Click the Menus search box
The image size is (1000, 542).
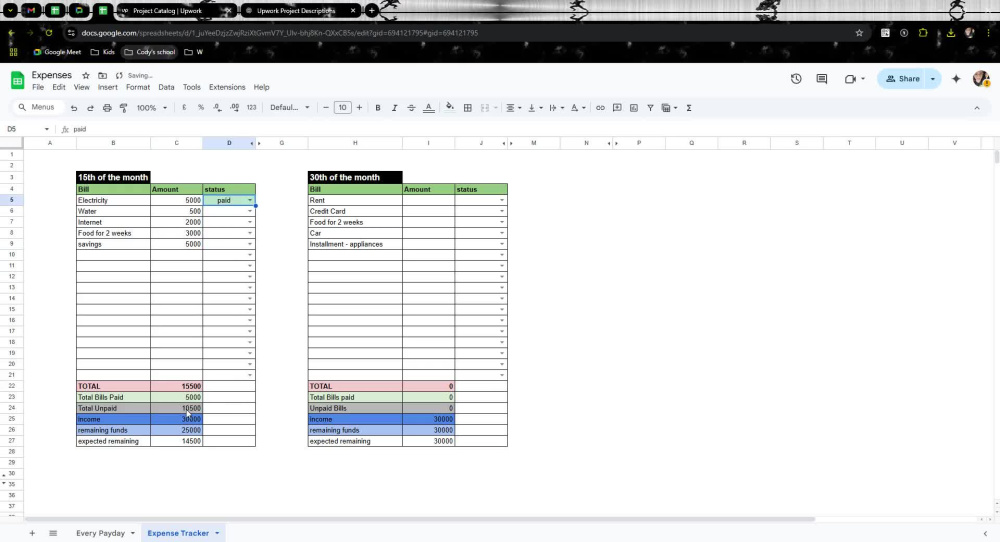38,107
